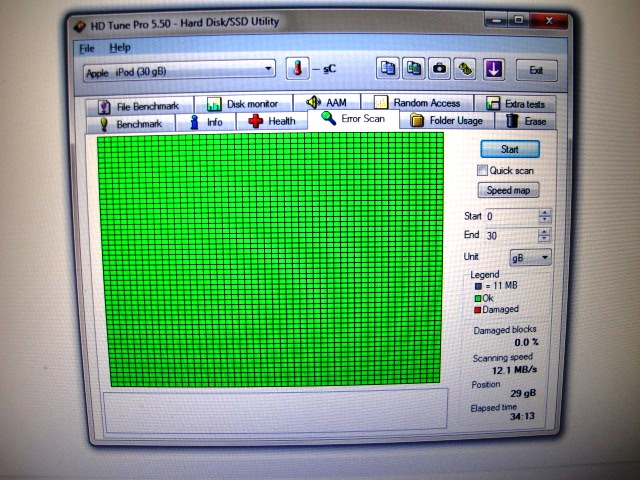Click inside the End value field
Viewport: 640px width, 480px height.
point(509,235)
